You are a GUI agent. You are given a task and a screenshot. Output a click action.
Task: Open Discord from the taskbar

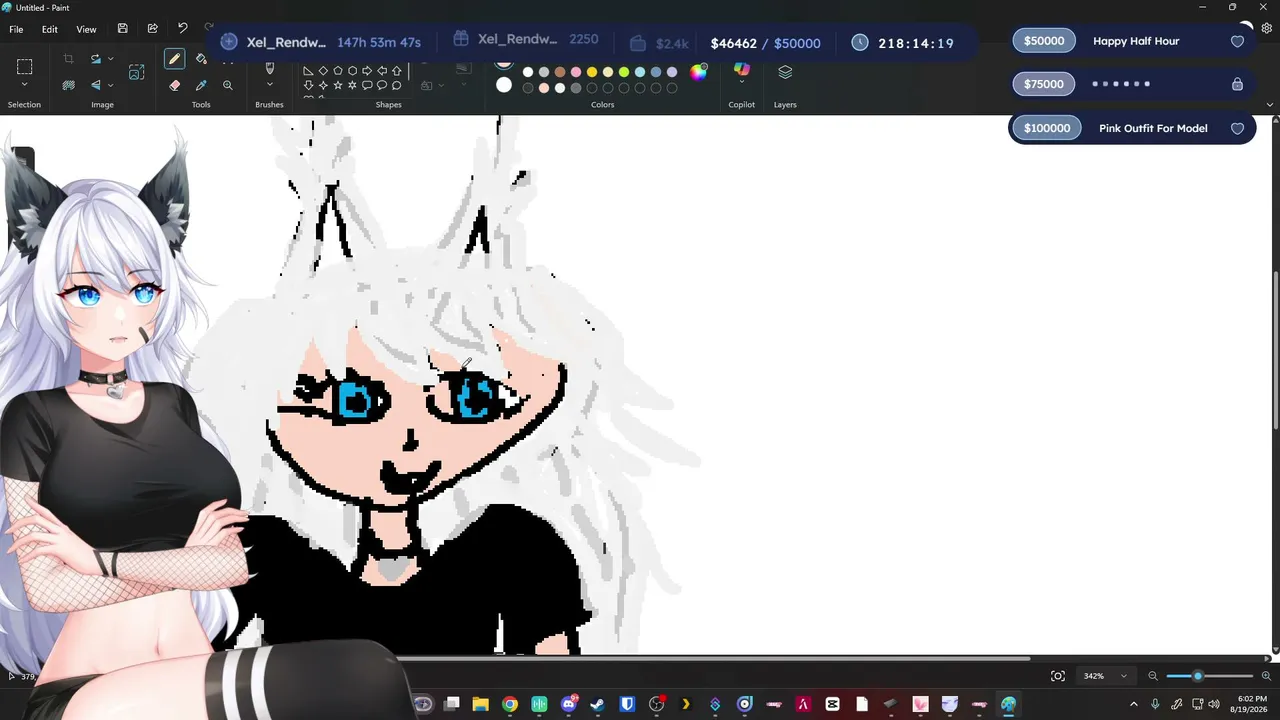tap(569, 705)
